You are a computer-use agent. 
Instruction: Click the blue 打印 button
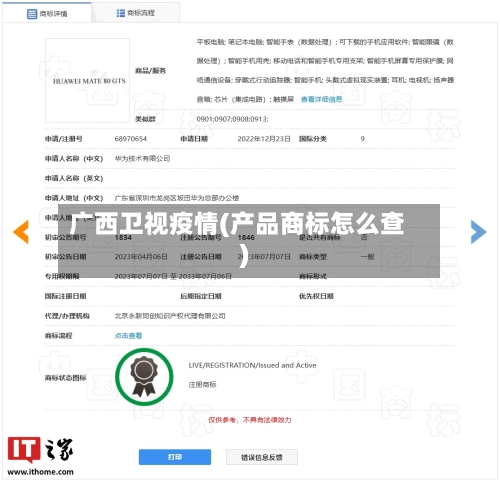click(x=175, y=457)
